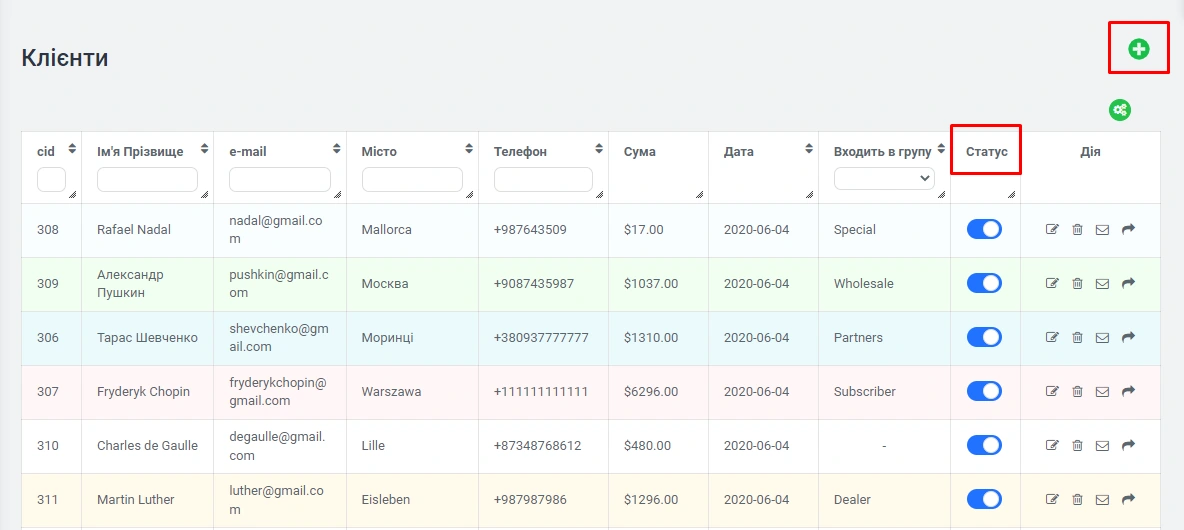Viewport: 1184px width, 530px height.
Task: Click the green add client plus icon
Action: coord(1138,49)
